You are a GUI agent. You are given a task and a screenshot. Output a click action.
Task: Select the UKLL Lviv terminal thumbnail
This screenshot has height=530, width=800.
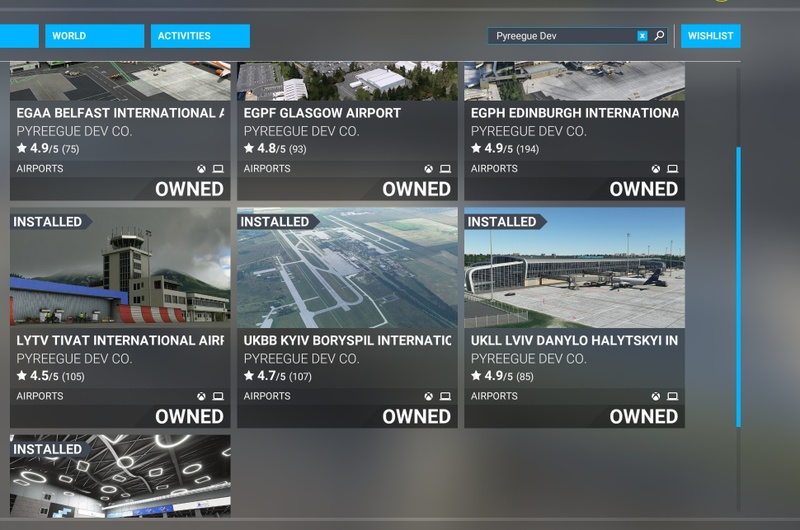click(x=574, y=268)
